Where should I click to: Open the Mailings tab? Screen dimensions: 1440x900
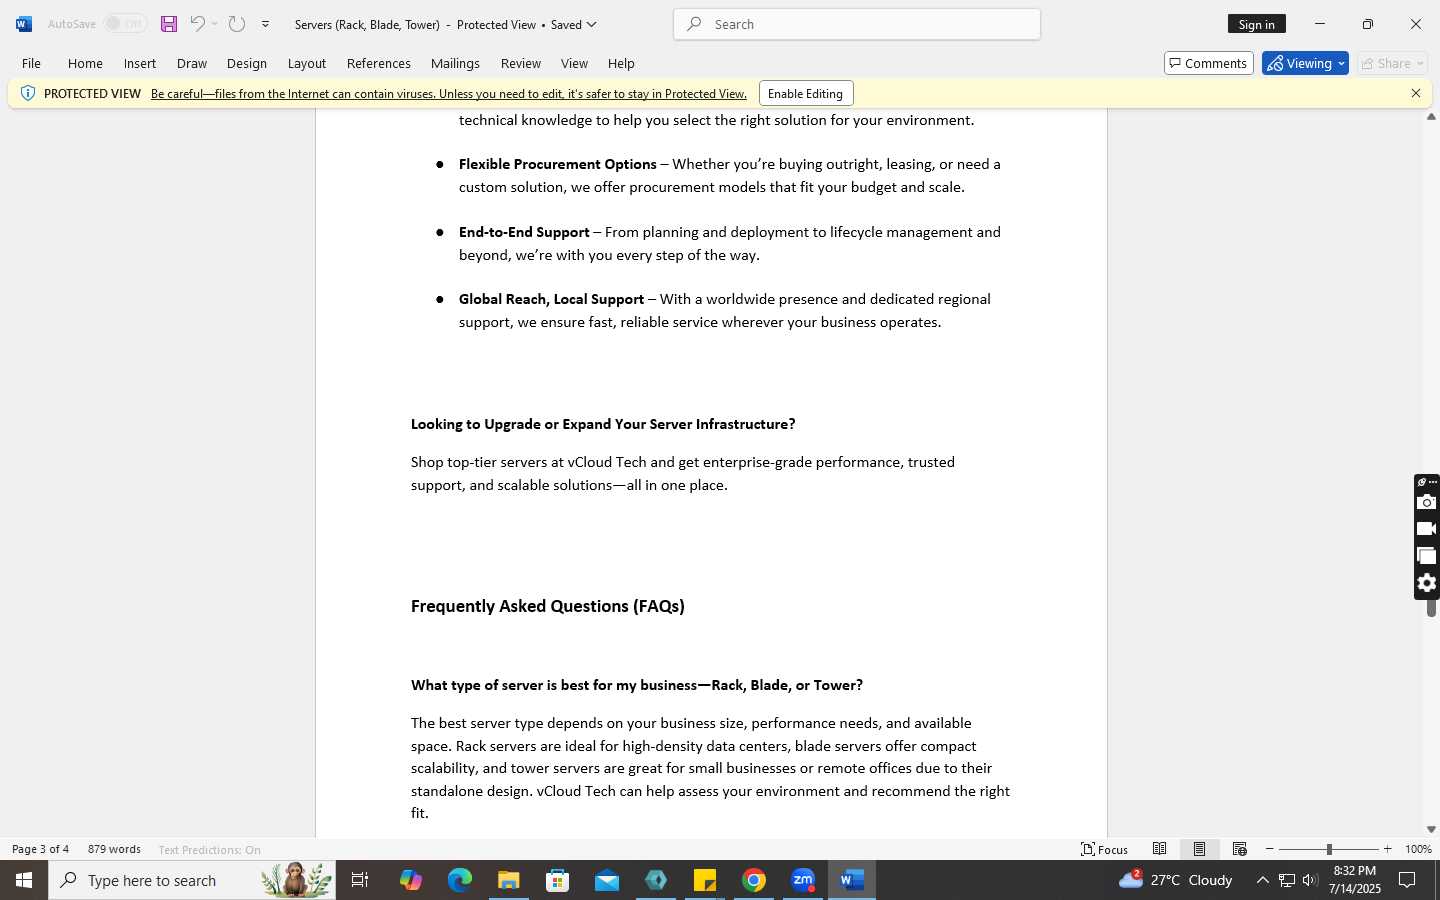pyautogui.click(x=455, y=63)
